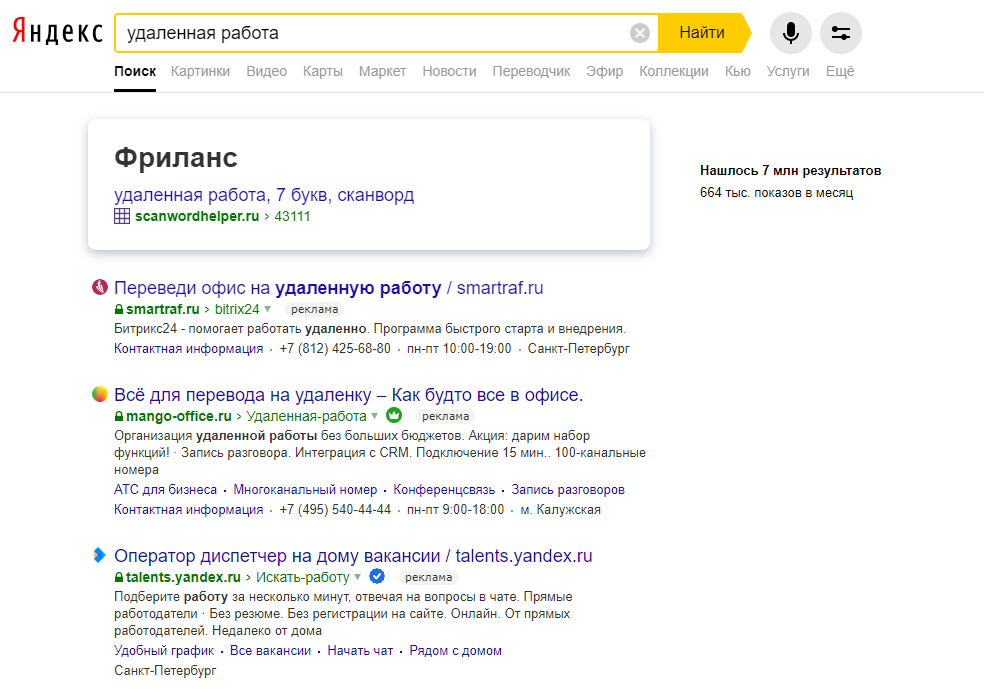The width and height of the screenshot is (984, 689).
Task: Open the Эфир tab
Action: 604,72
